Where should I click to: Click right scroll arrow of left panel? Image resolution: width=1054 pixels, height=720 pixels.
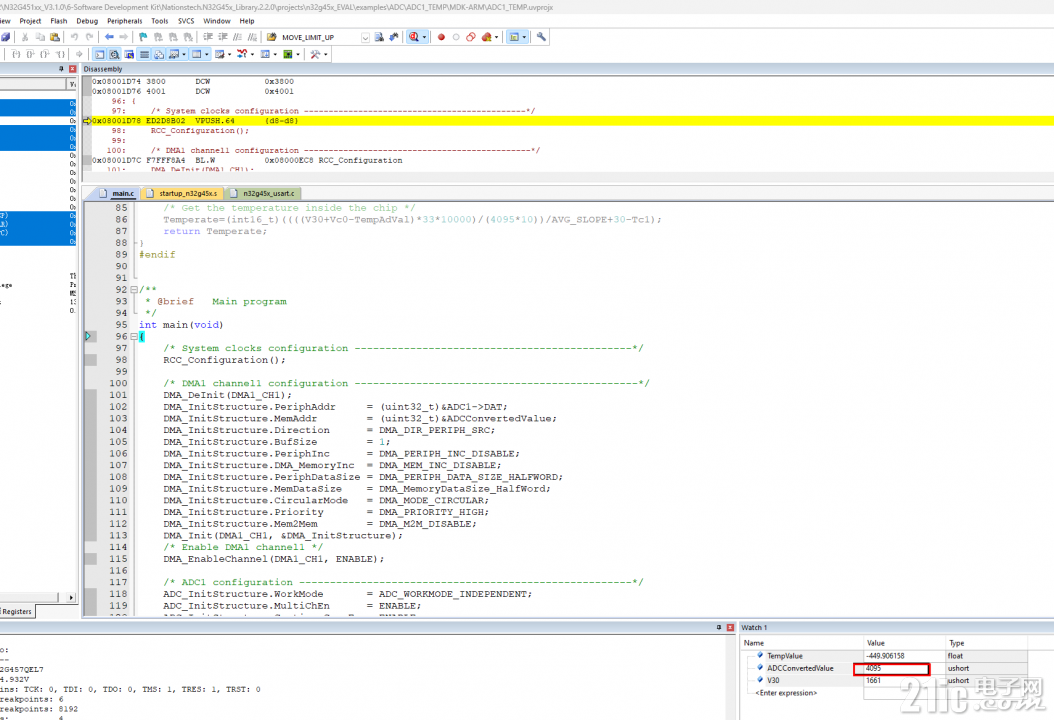71,598
